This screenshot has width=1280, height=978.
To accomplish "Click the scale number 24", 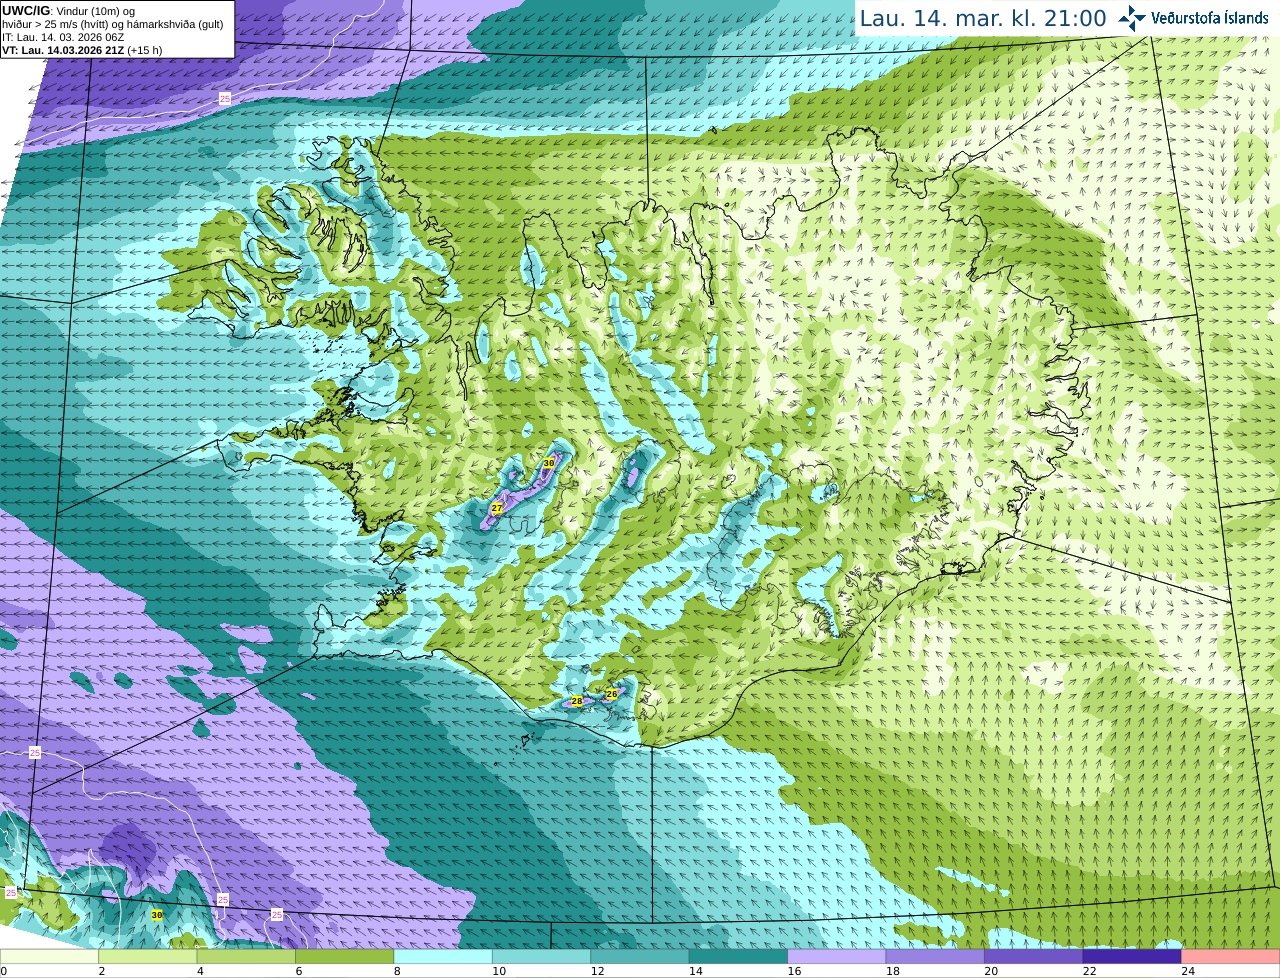I will tap(1189, 971).
